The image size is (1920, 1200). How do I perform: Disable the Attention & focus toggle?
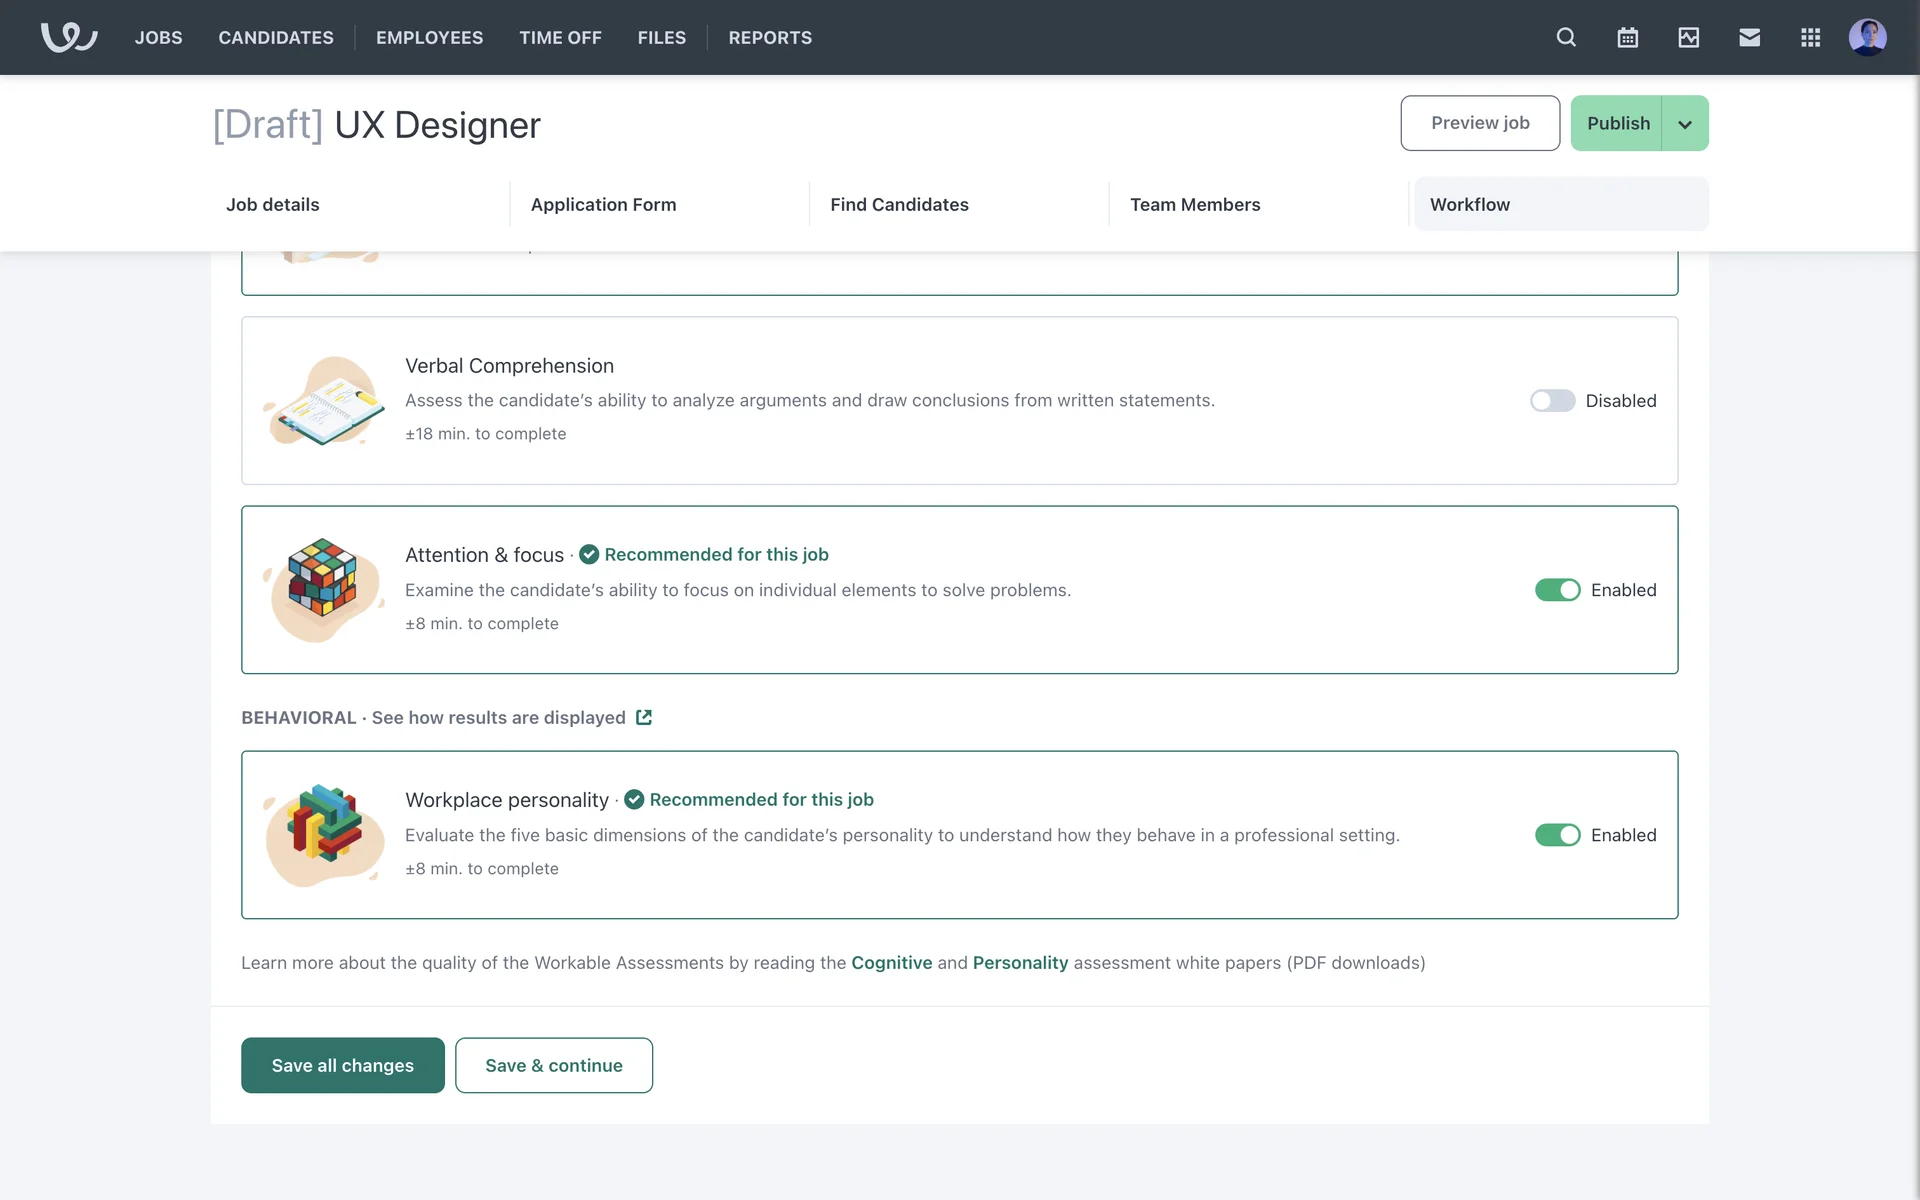coord(1557,590)
